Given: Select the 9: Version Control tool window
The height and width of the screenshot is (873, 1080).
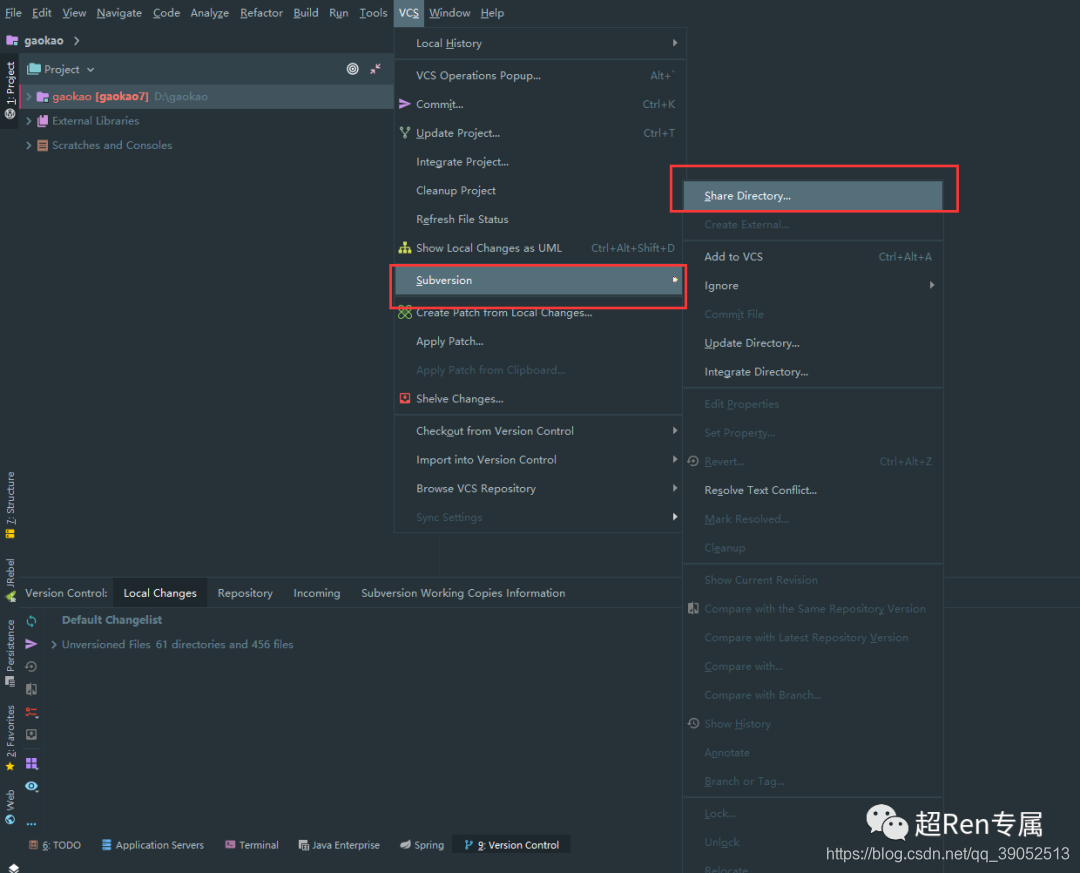Looking at the screenshot, I should (x=511, y=845).
